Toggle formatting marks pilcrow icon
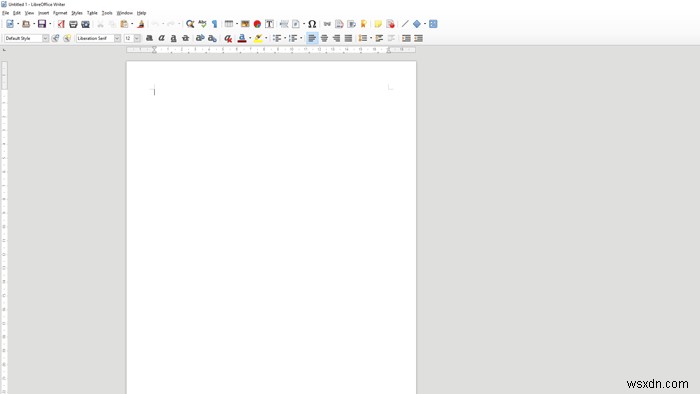Image resolution: width=700 pixels, height=394 pixels. [214, 24]
